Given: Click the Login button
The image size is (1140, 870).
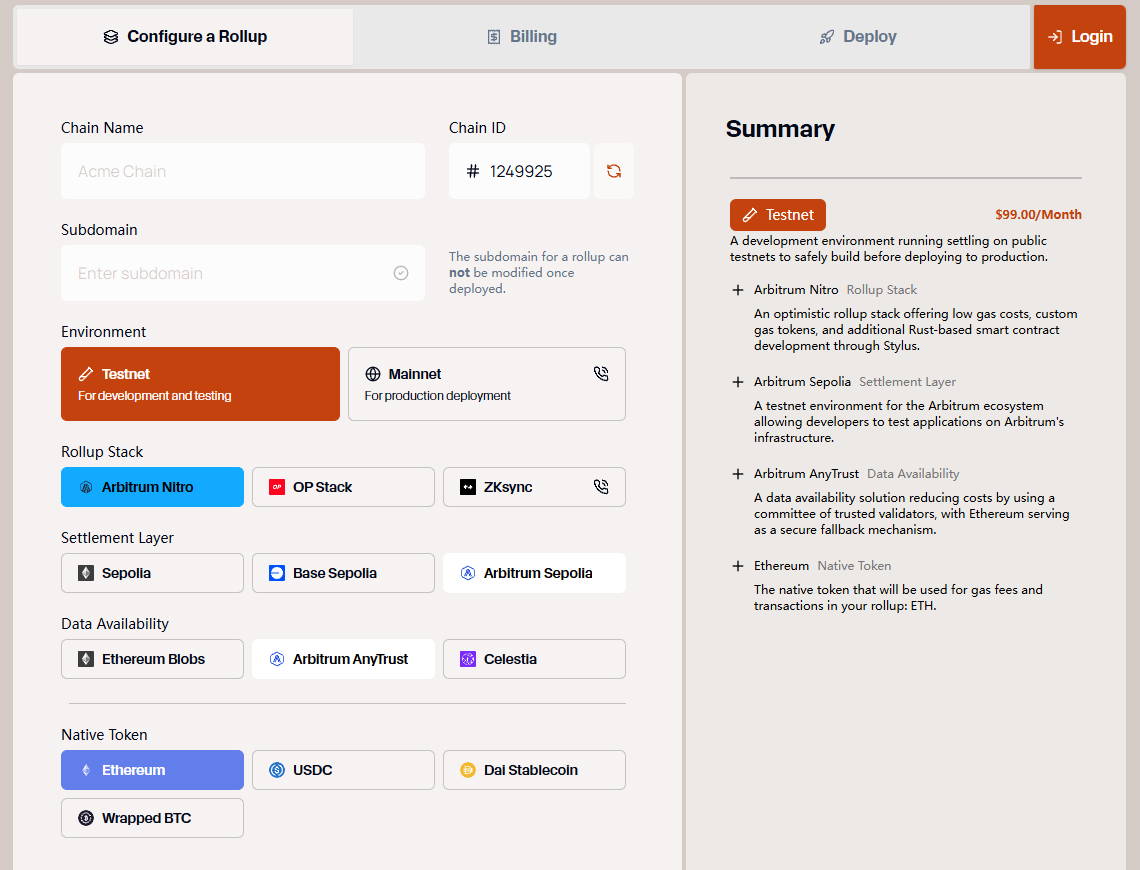Looking at the screenshot, I should point(1080,37).
